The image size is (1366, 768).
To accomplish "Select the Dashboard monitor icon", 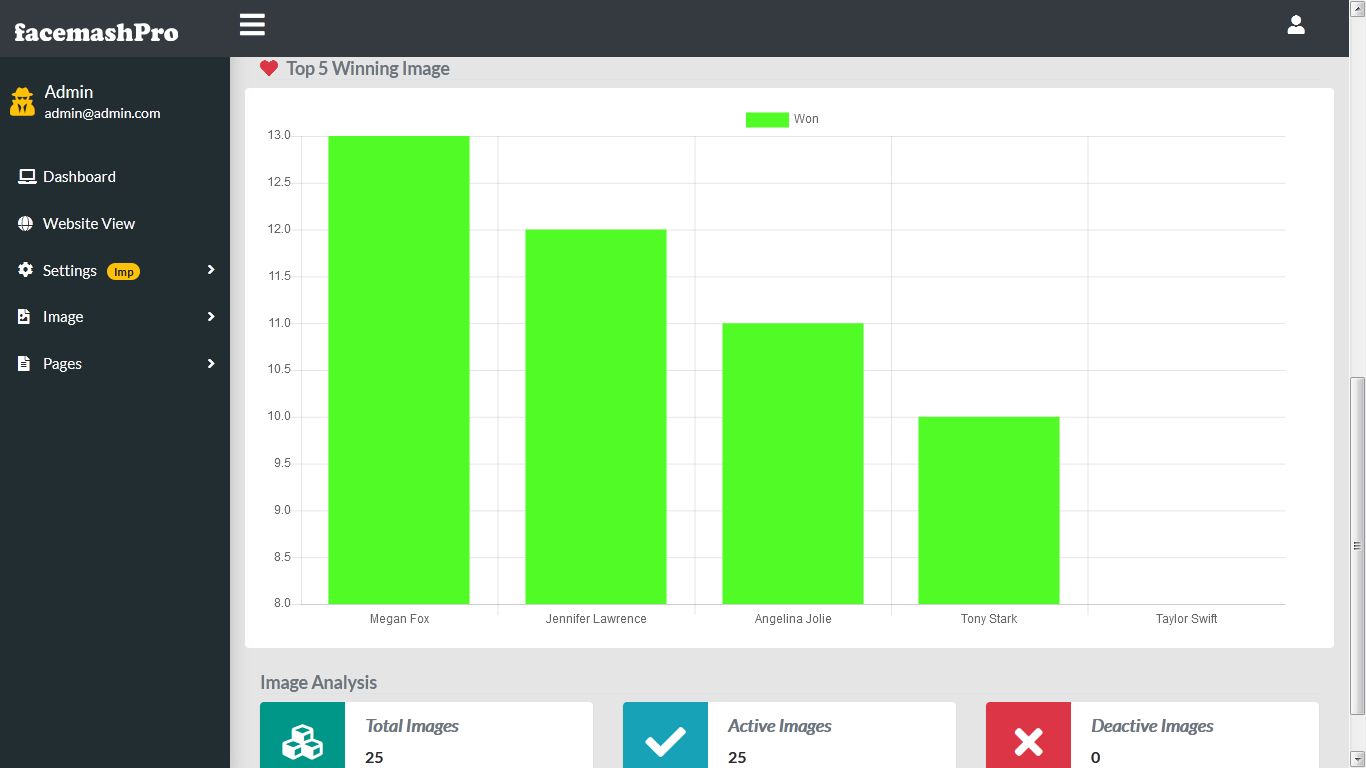I will (x=26, y=176).
